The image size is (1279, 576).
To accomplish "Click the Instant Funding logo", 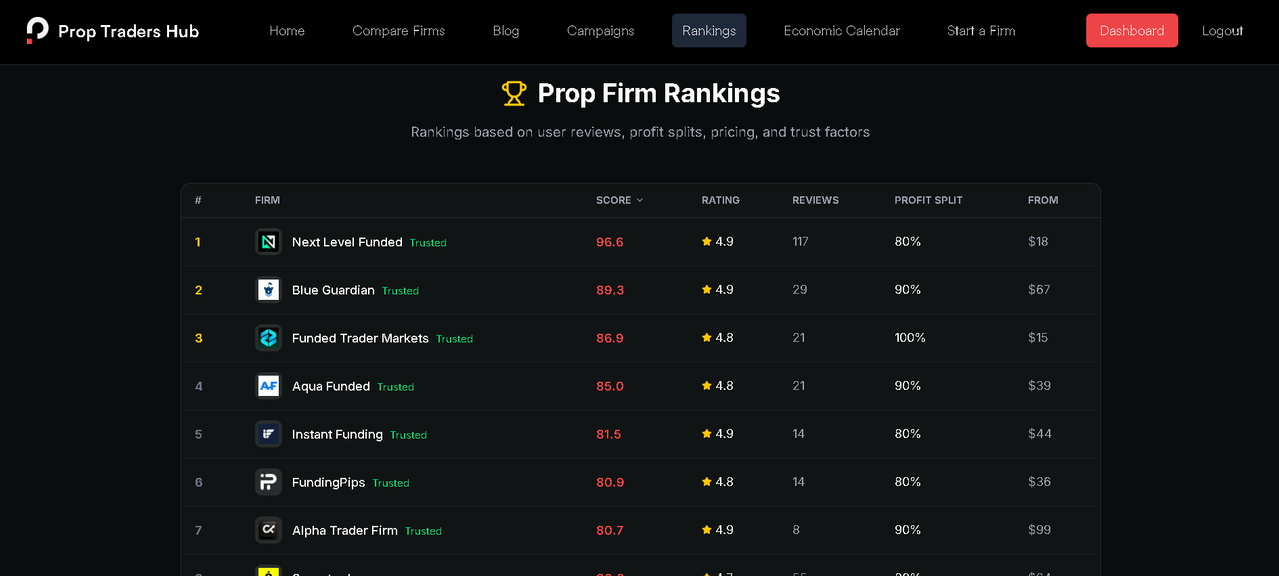I will pos(268,434).
